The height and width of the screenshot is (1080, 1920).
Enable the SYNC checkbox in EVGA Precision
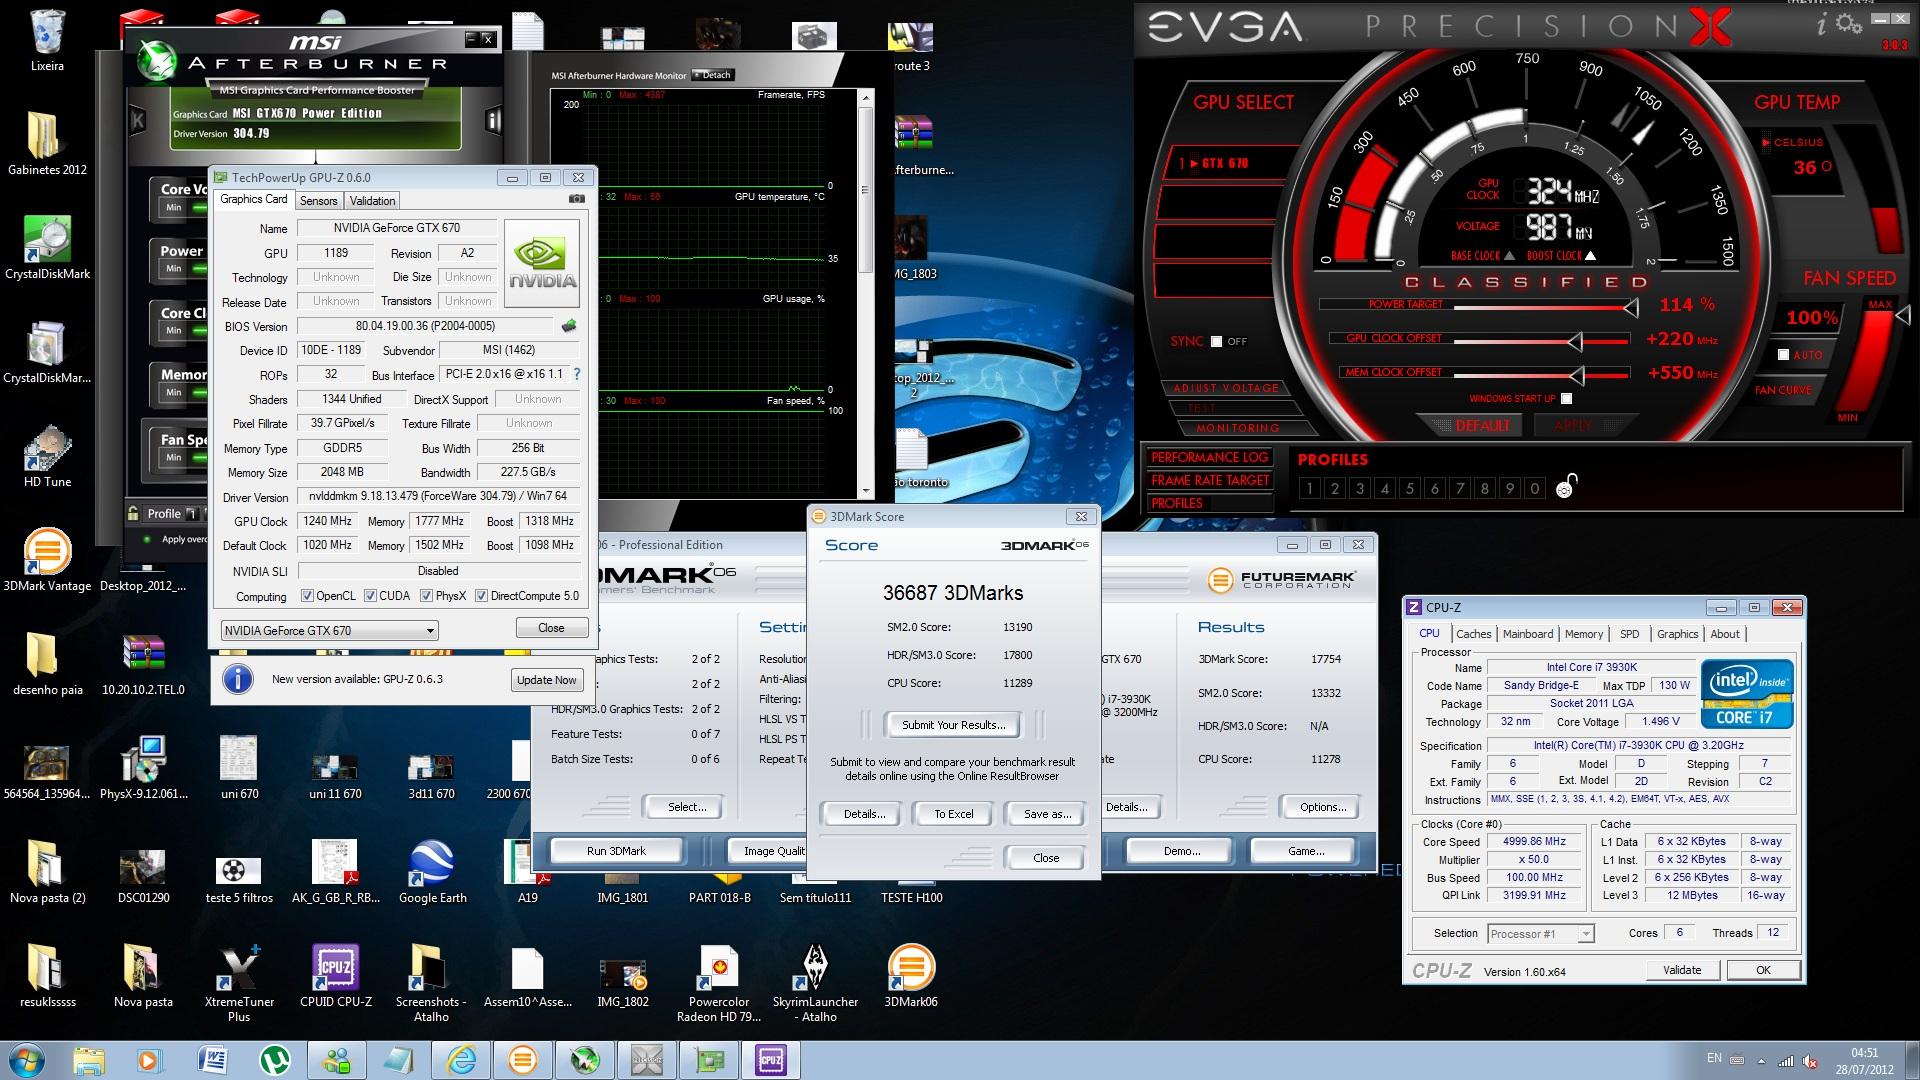point(1216,342)
